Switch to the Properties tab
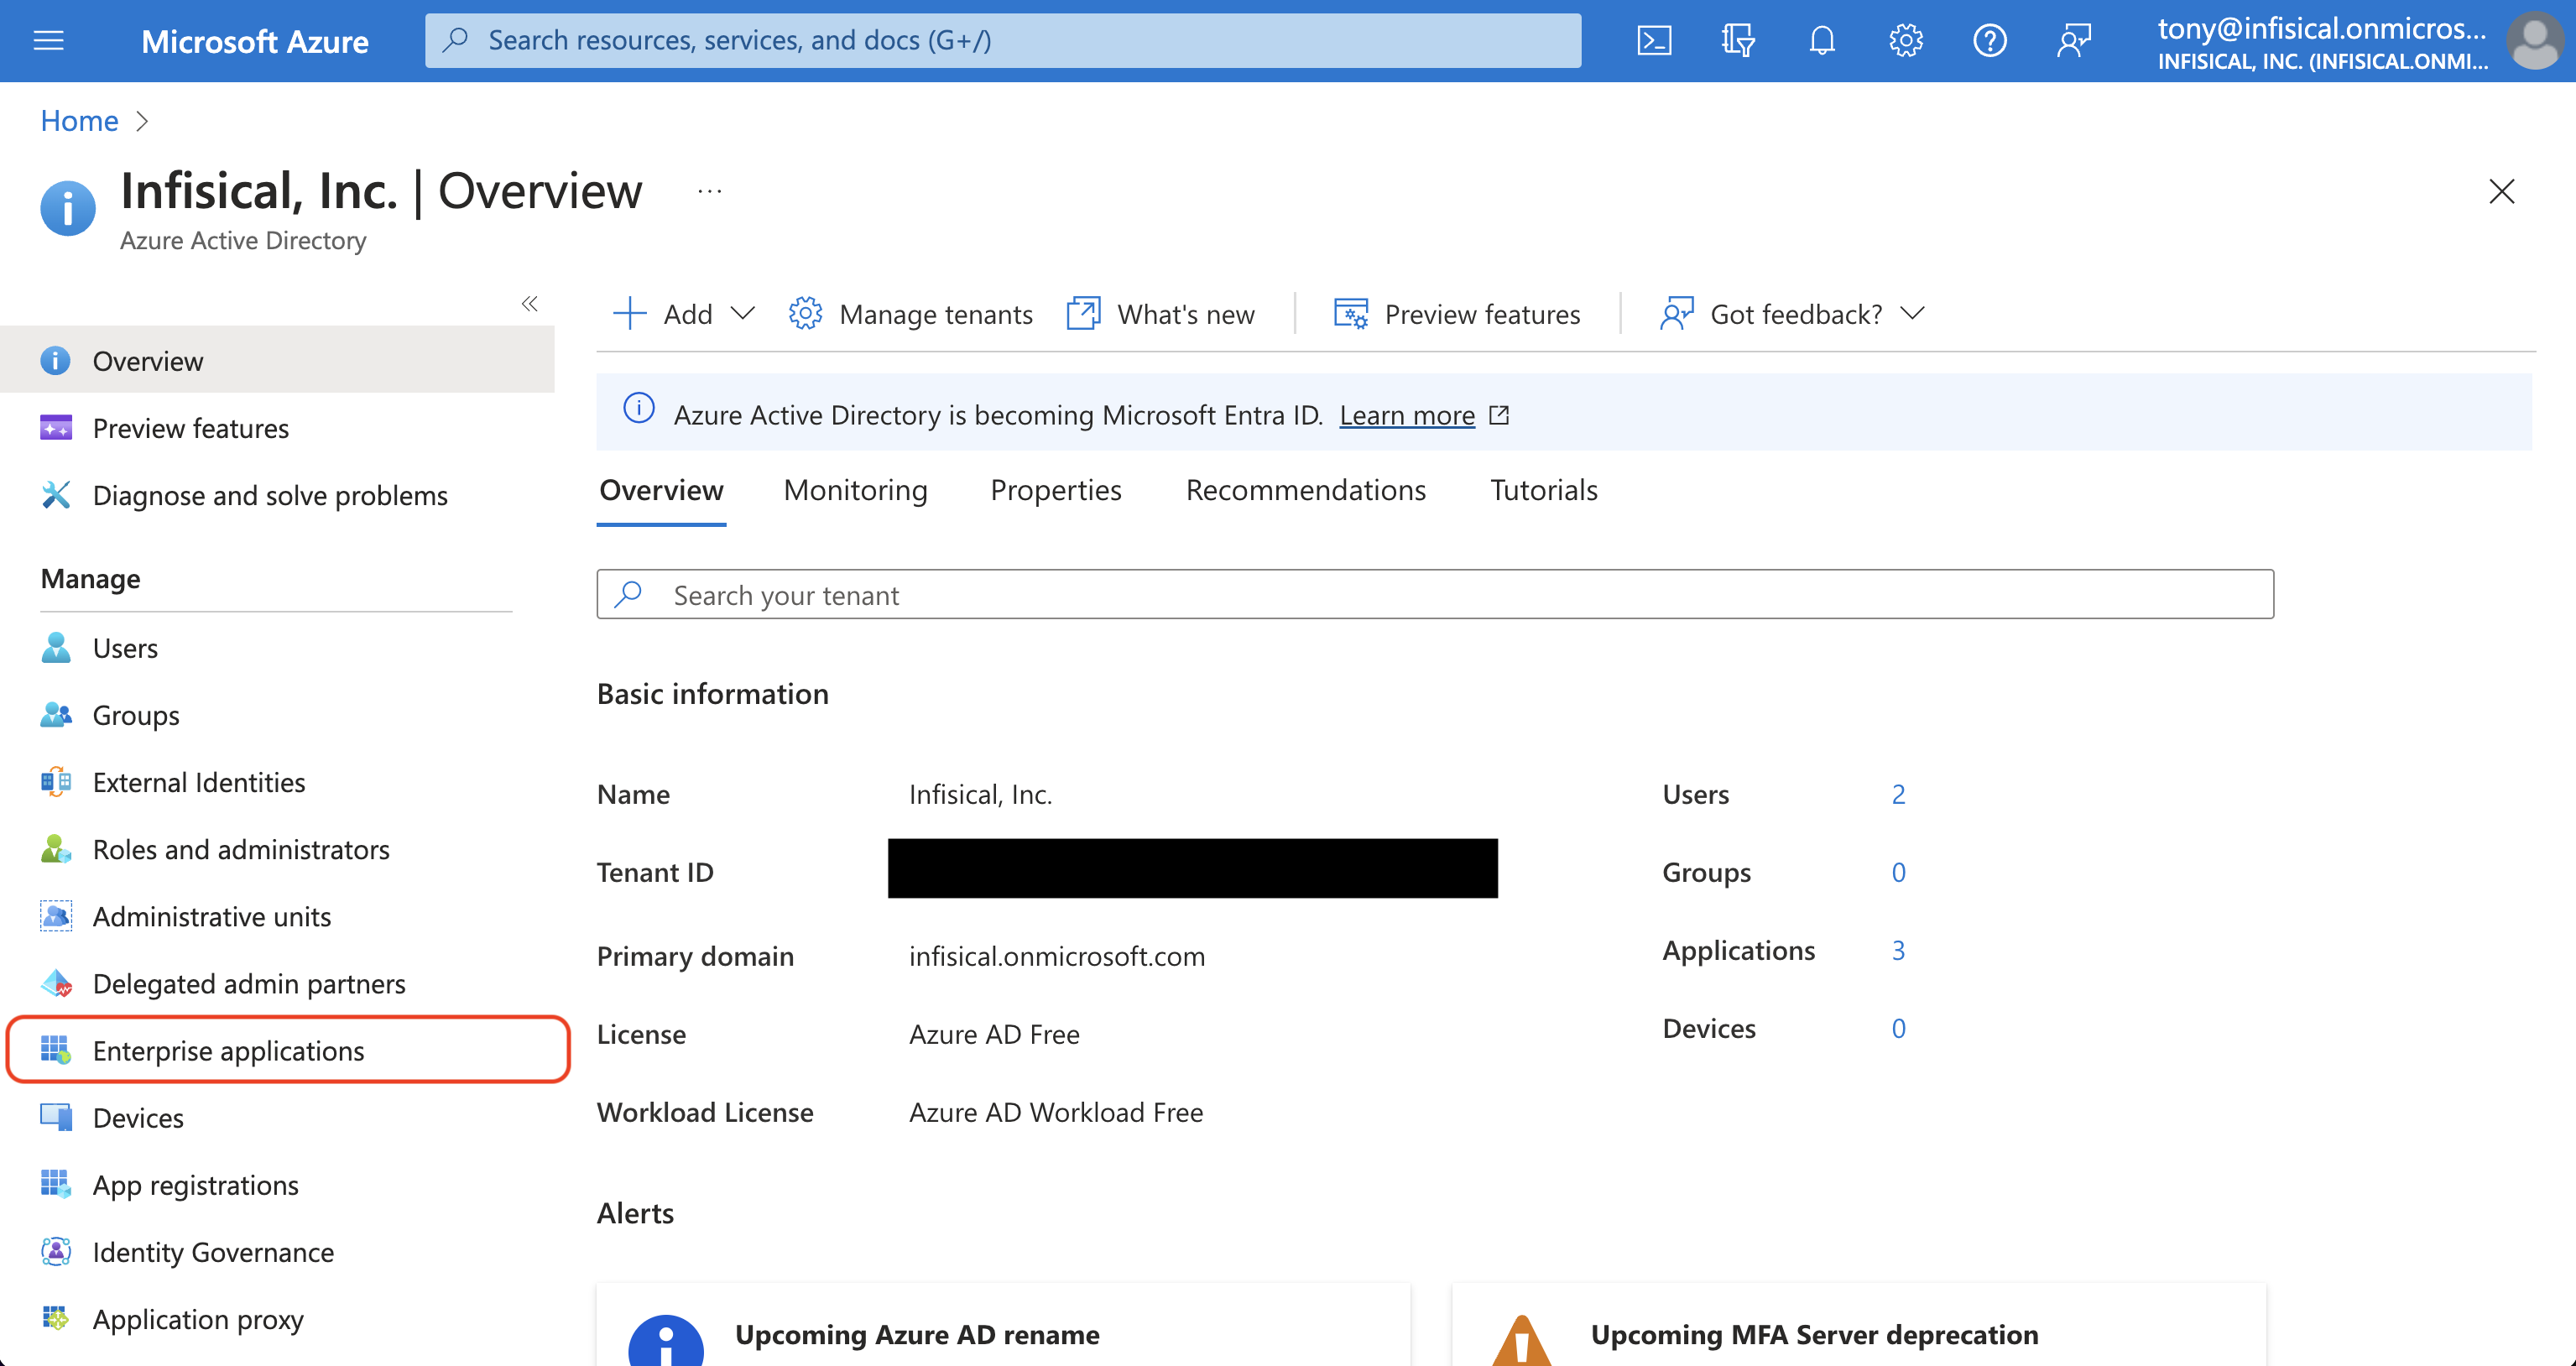The width and height of the screenshot is (2576, 1366). [1056, 490]
